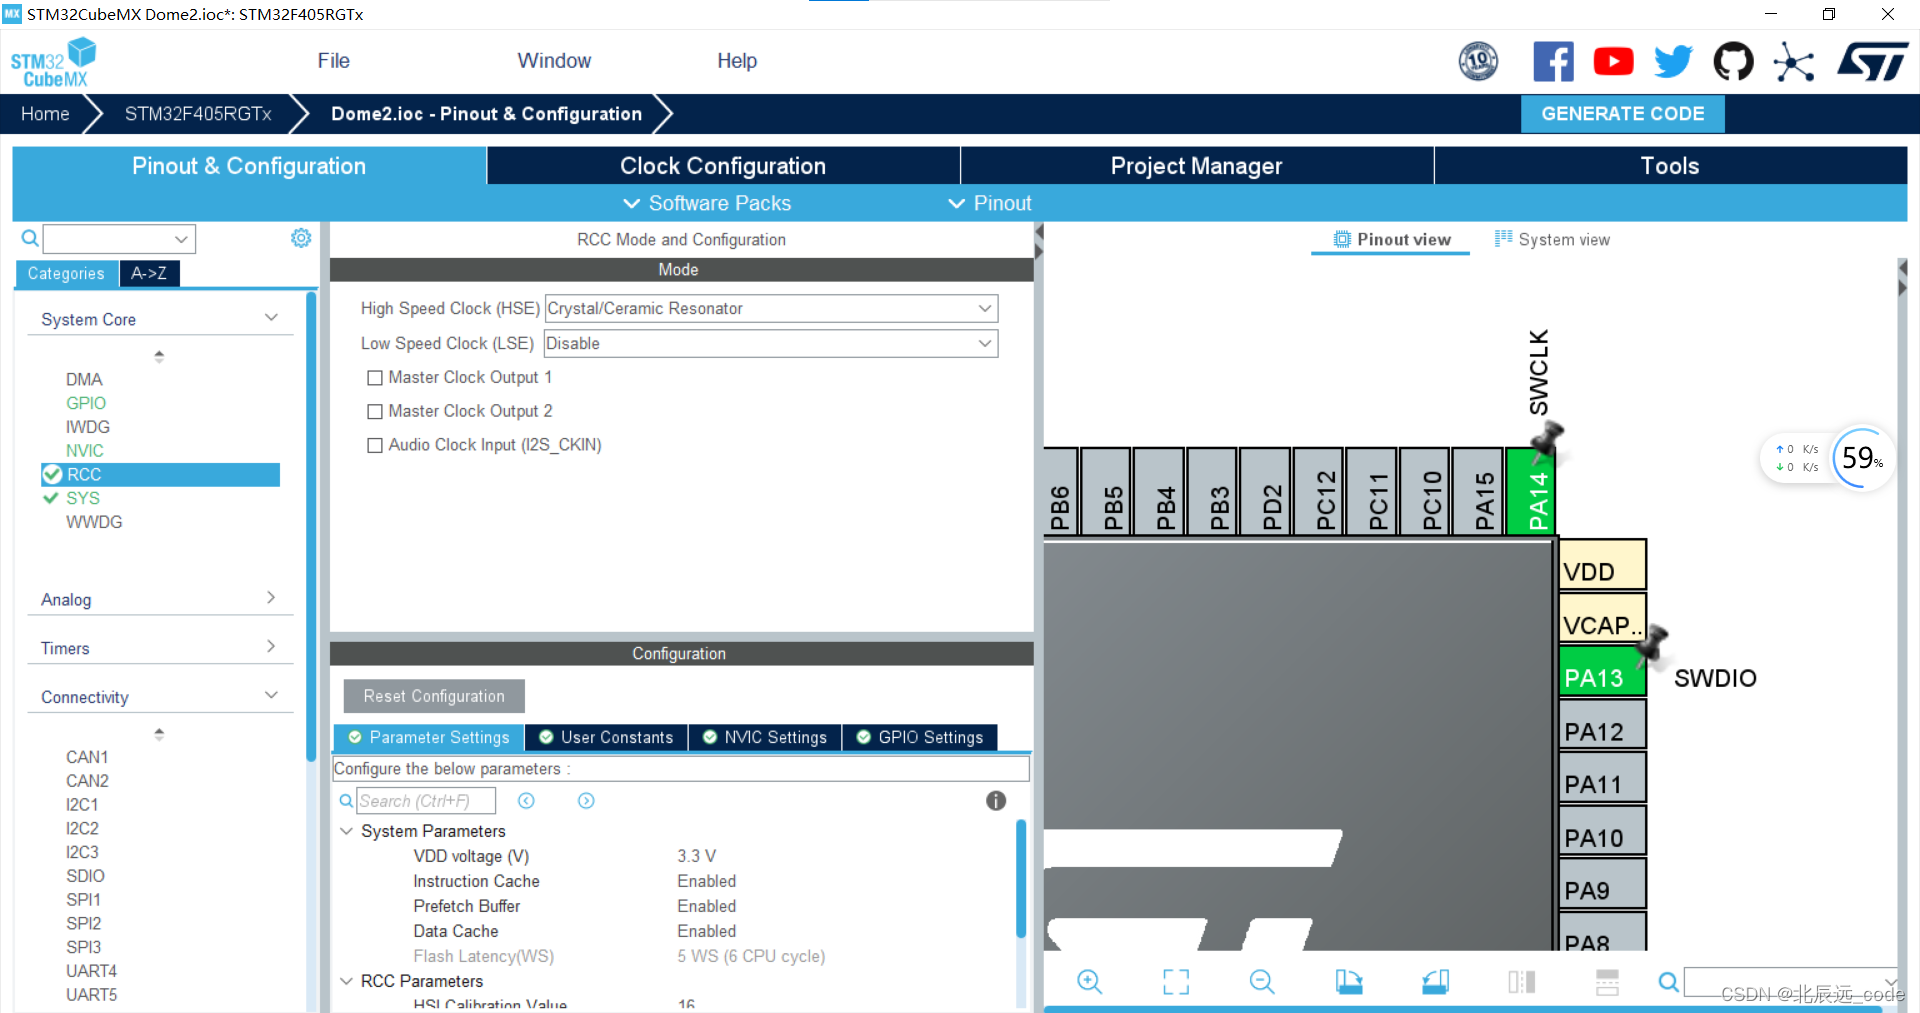Open the NVIC Settings tab
Screen dimensions: 1920x1013
tap(765, 737)
